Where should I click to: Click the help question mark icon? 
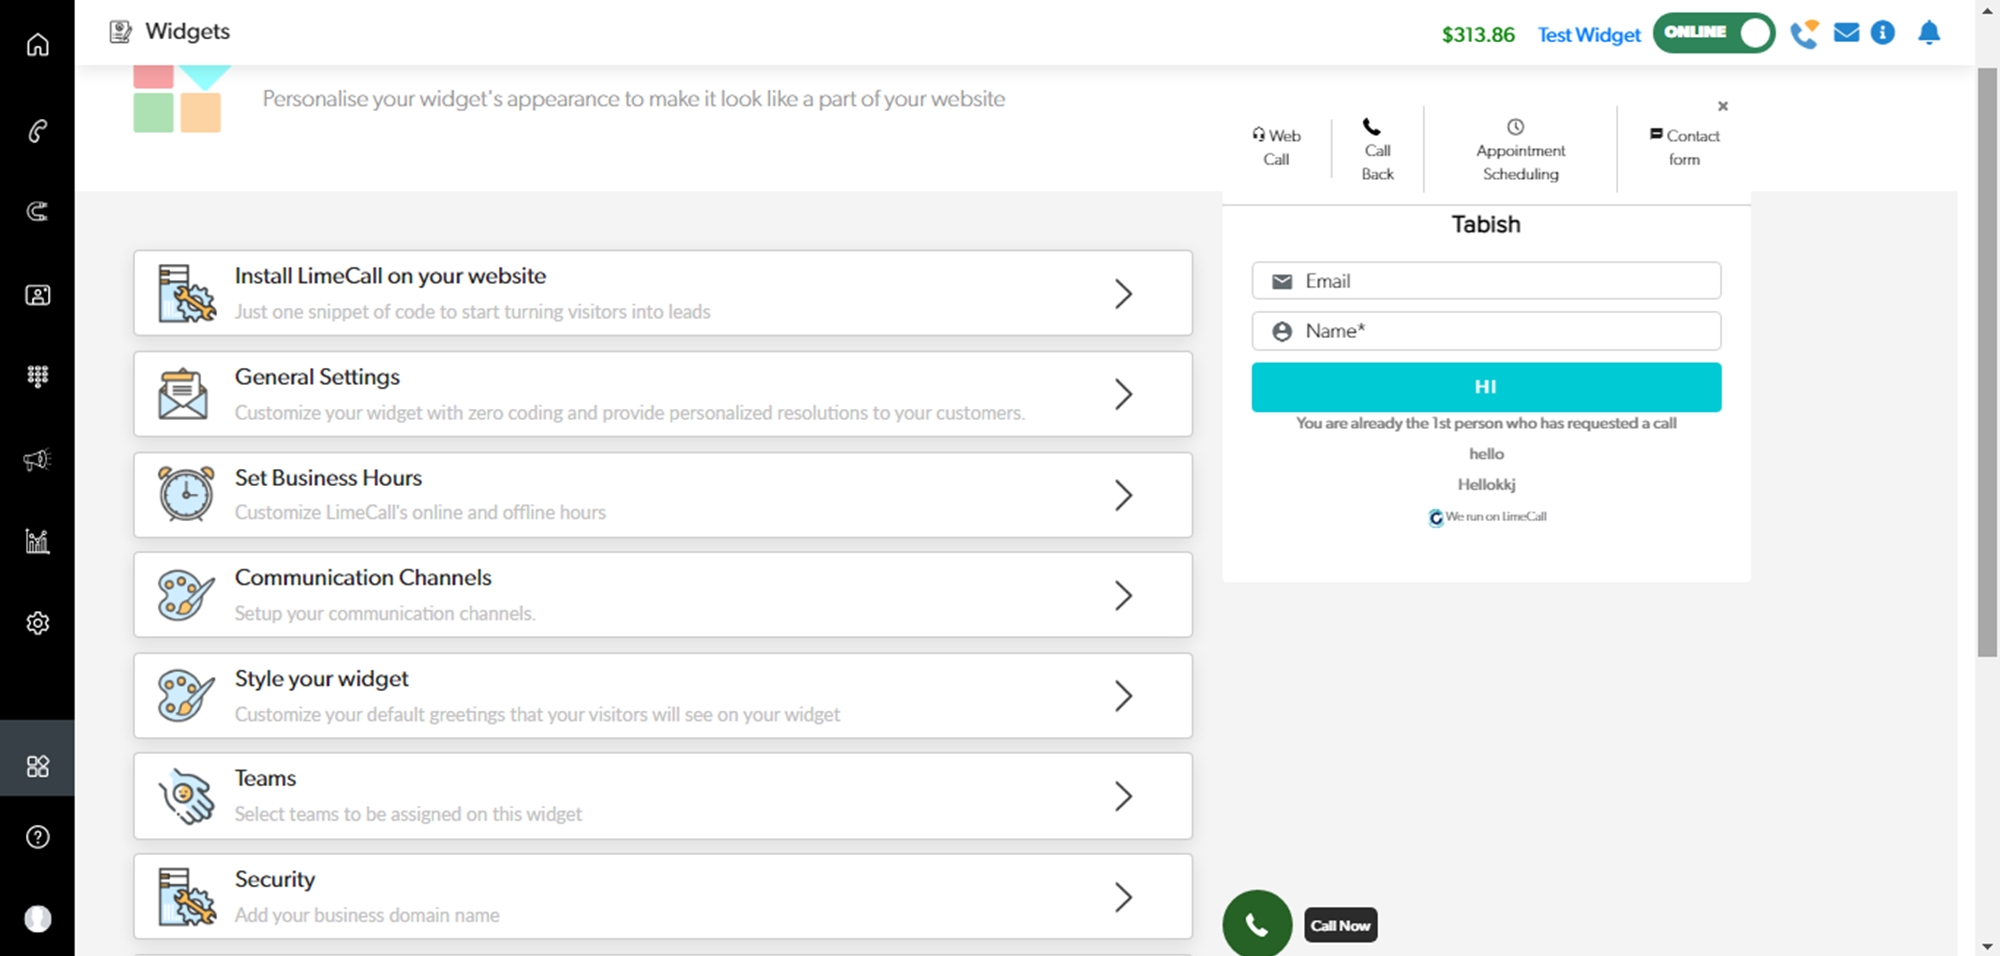pos(37,837)
